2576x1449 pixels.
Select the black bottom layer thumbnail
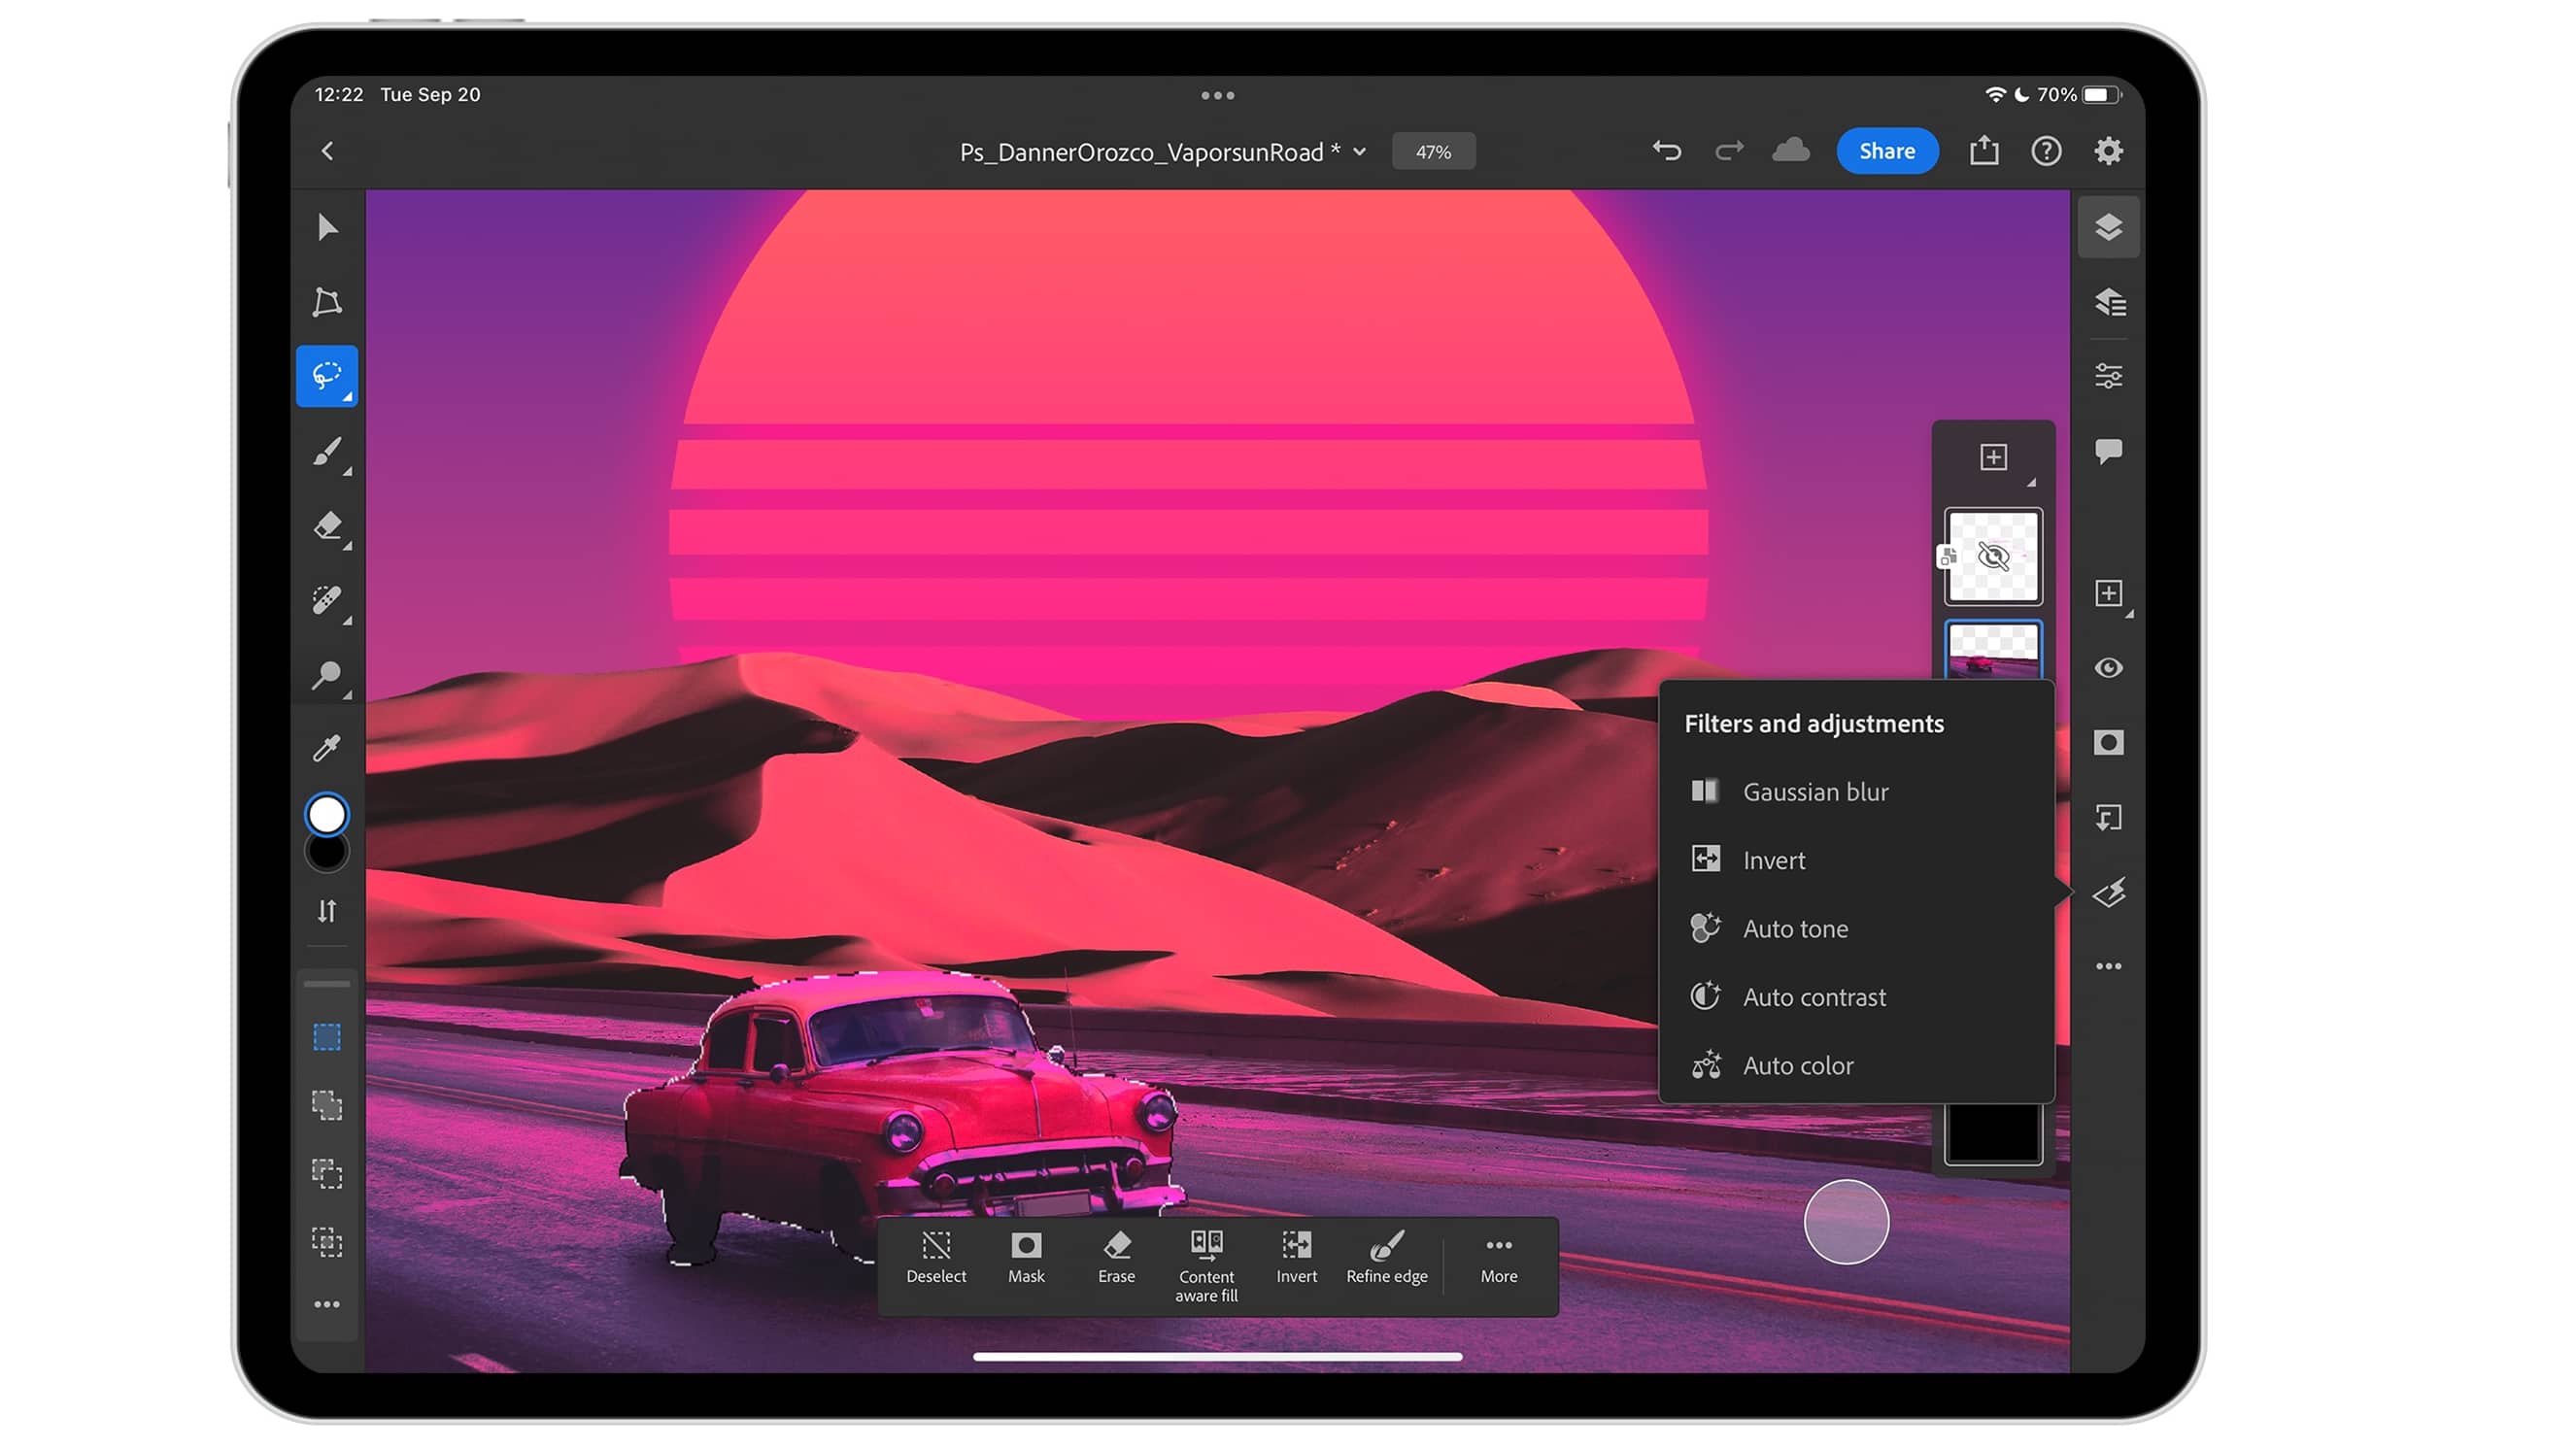tap(1993, 1134)
